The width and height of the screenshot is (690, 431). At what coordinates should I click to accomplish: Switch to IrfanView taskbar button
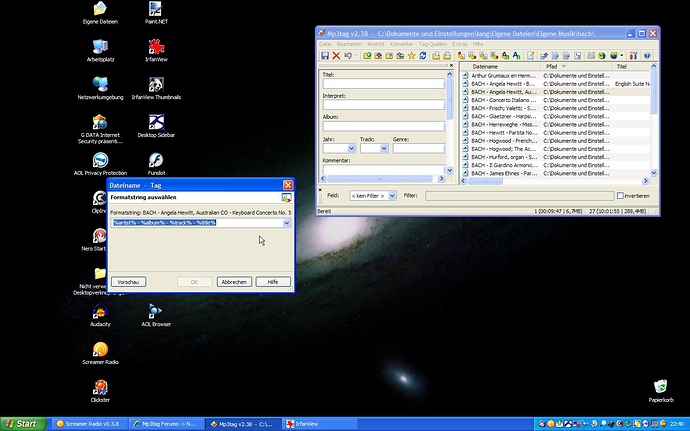point(320,424)
